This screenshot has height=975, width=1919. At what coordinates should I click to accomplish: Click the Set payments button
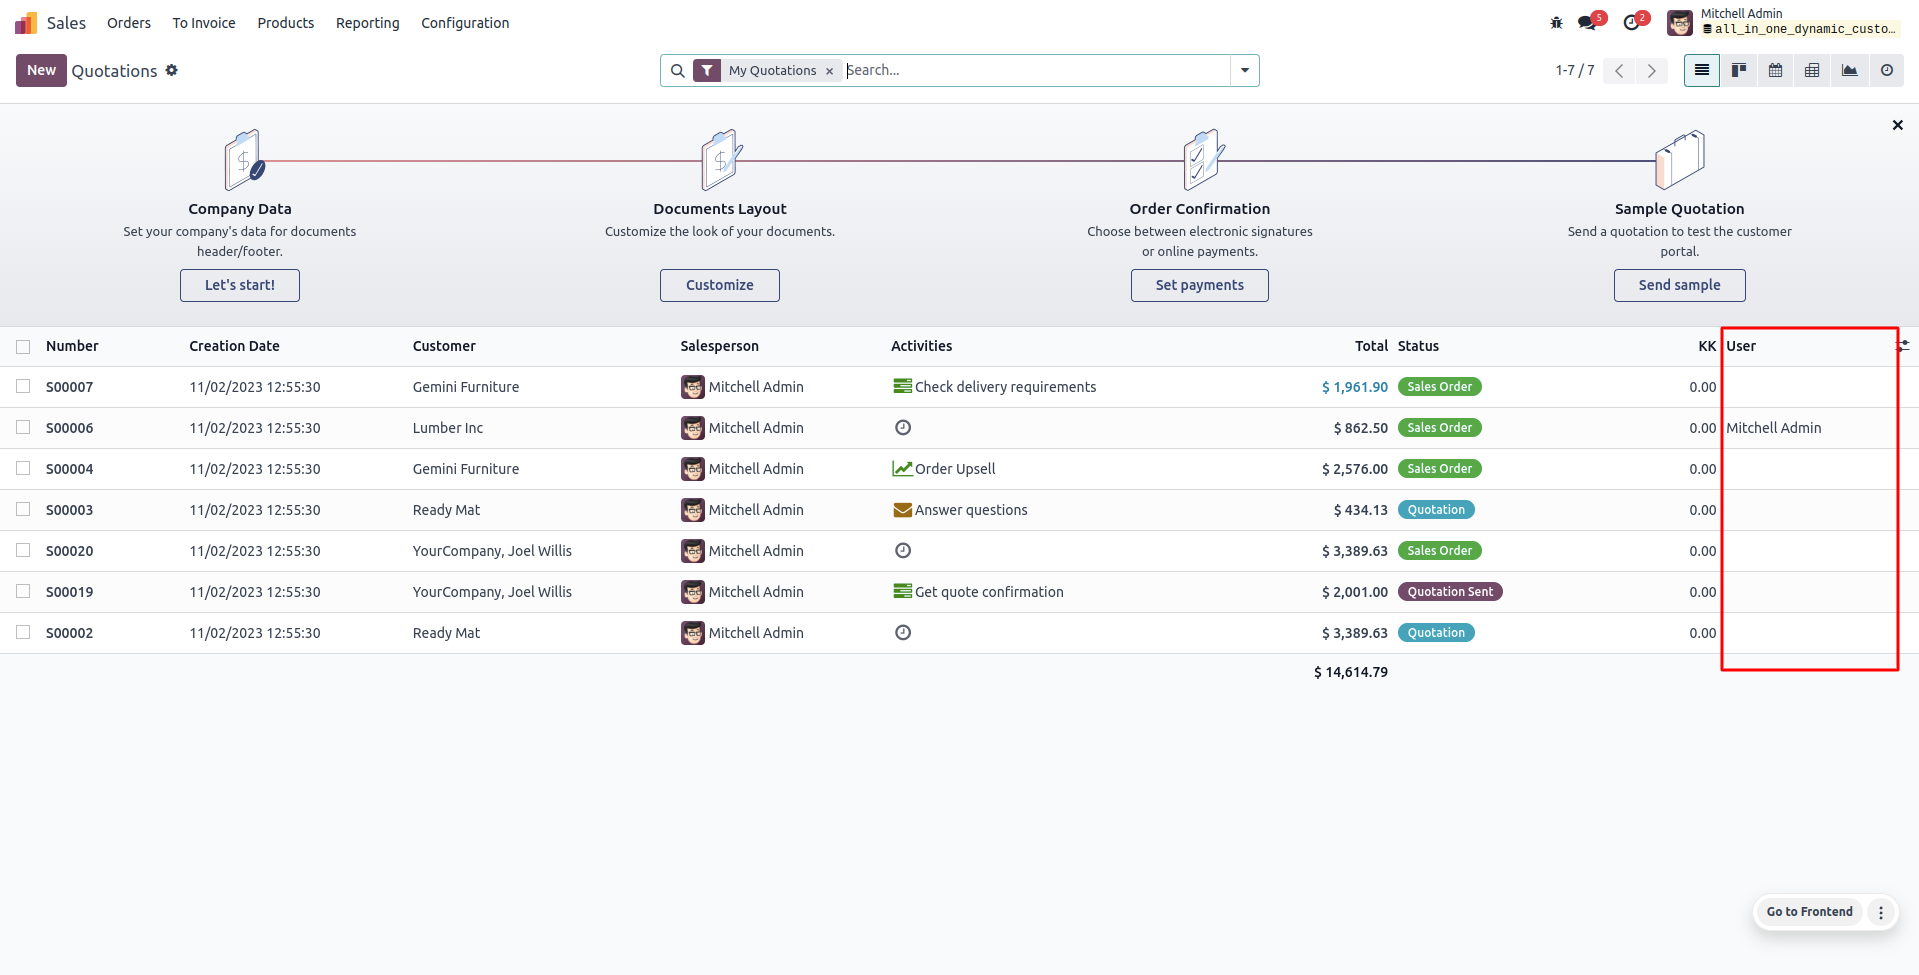click(1199, 285)
